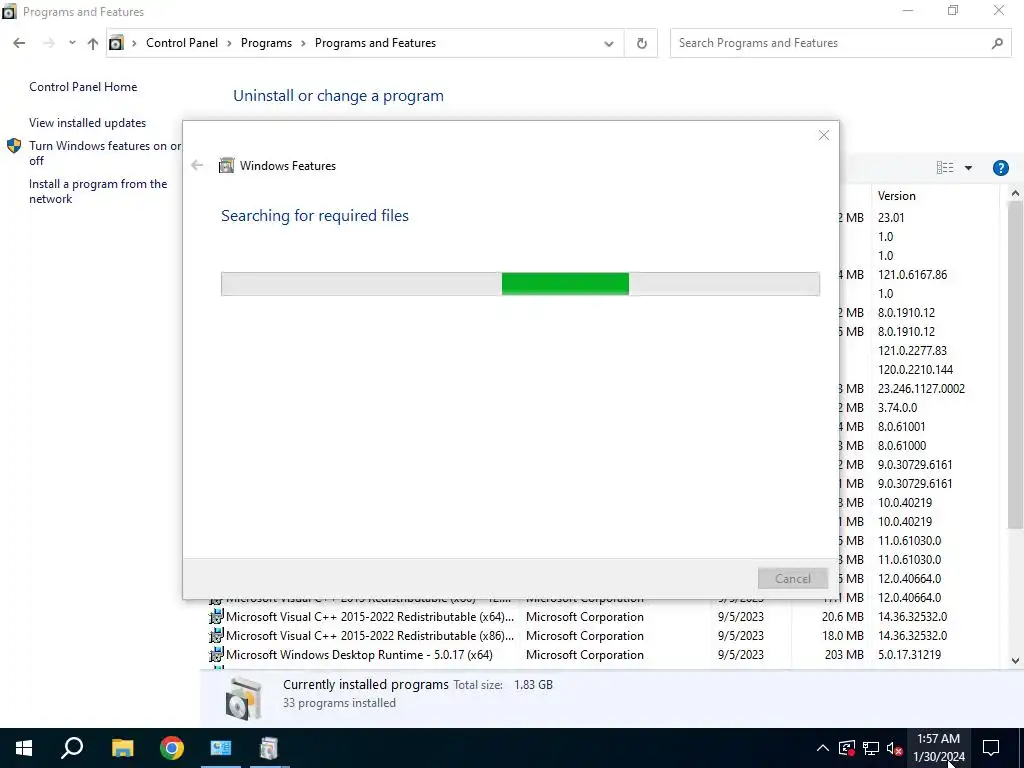Open Install a program from the network
This screenshot has height=768, width=1024.
point(98,191)
